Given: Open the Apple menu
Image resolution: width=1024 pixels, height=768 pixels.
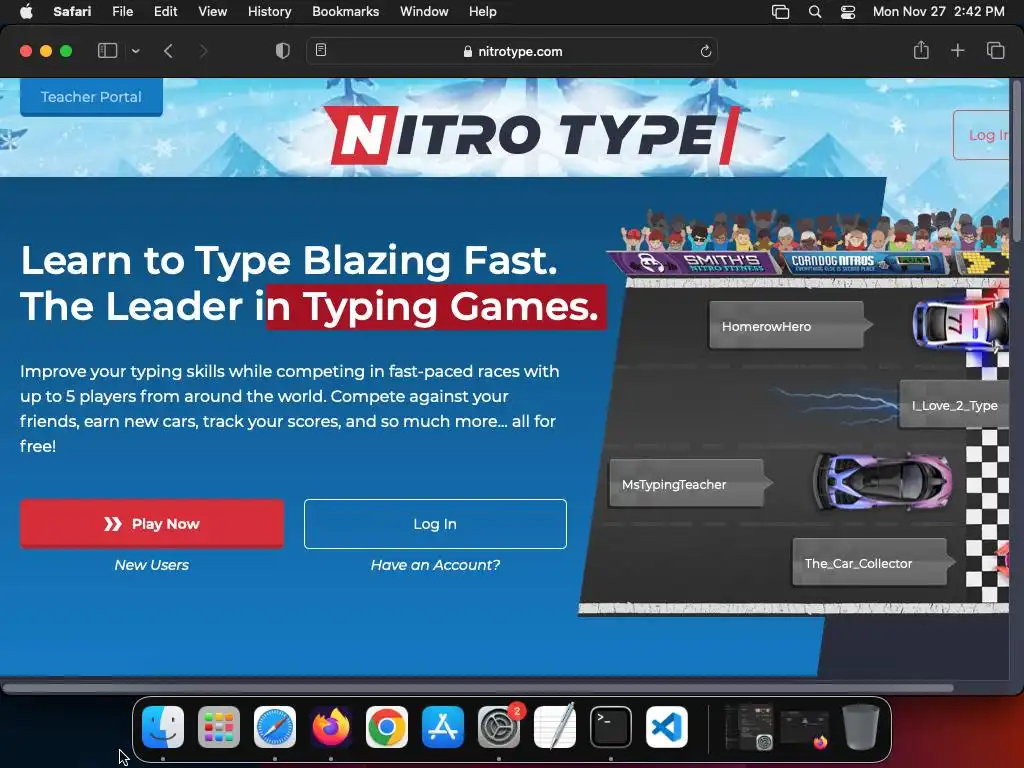Looking at the screenshot, I should [26, 12].
